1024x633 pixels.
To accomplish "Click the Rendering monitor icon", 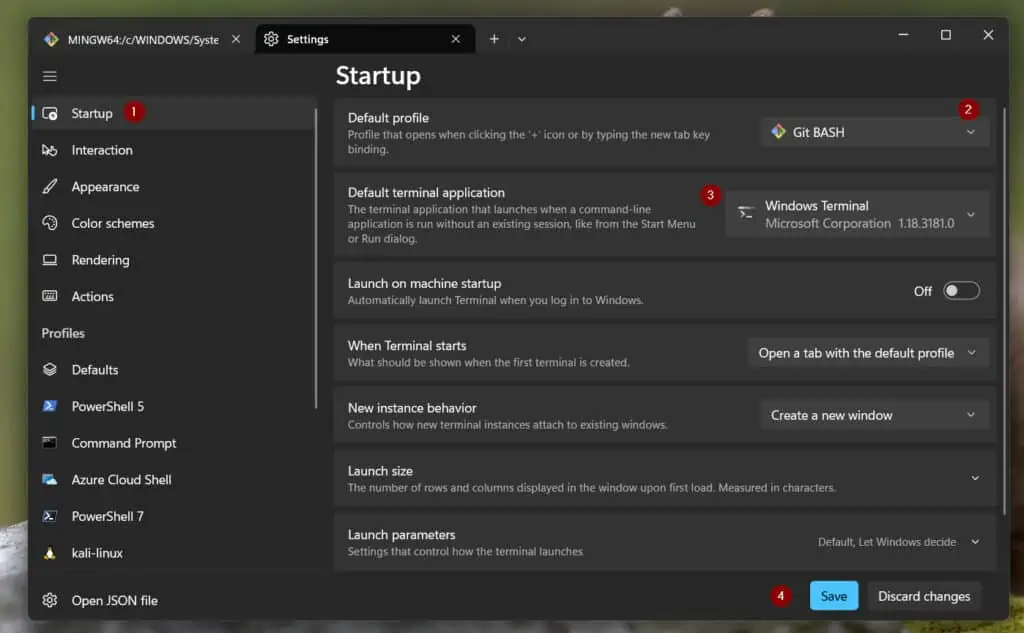I will [50, 260].
